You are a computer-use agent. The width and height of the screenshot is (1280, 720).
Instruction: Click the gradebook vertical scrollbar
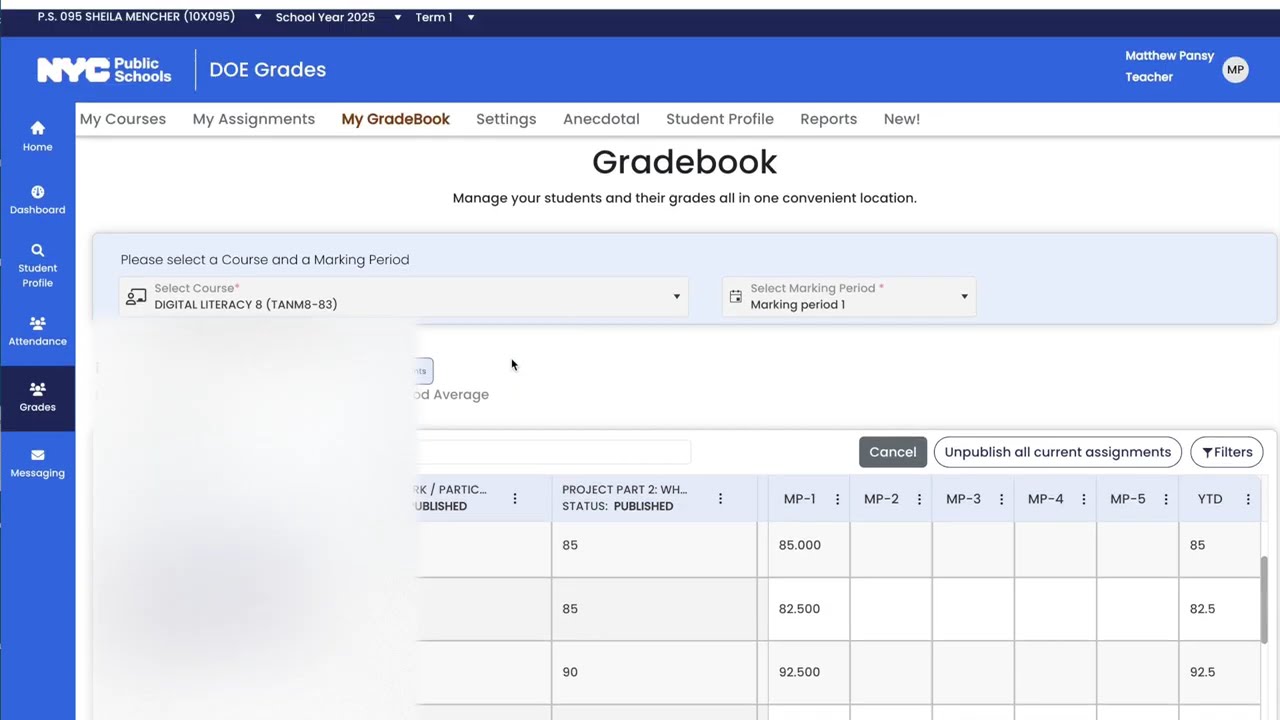coord(1264,600)
